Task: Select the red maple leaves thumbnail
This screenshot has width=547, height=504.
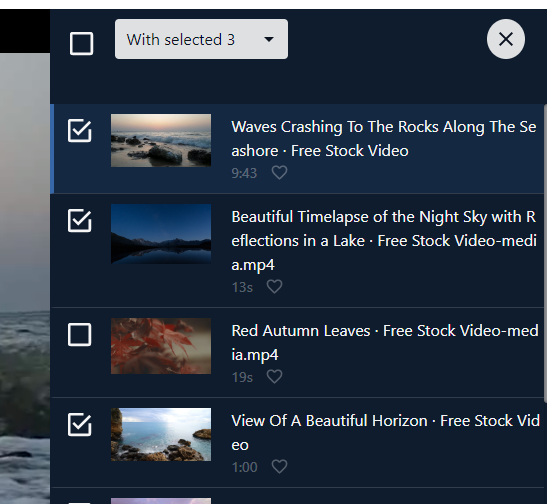Action: pos(161,346)
